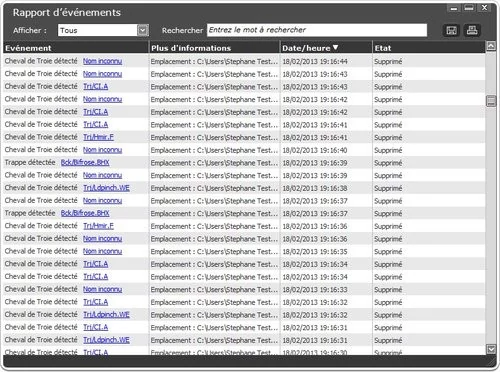500x372 pixels.
Task: Click the Rechercher search field
Action: pyautogui.click(x=317, y=30)
